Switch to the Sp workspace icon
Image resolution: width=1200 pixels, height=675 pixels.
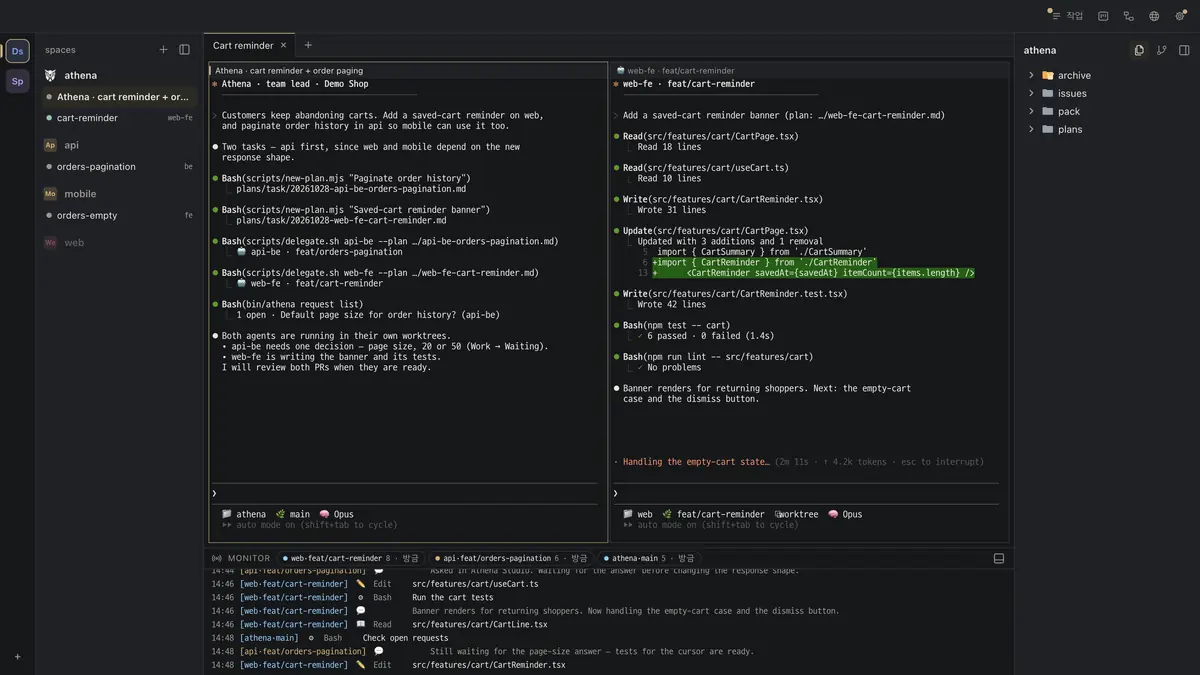[18, 81]
